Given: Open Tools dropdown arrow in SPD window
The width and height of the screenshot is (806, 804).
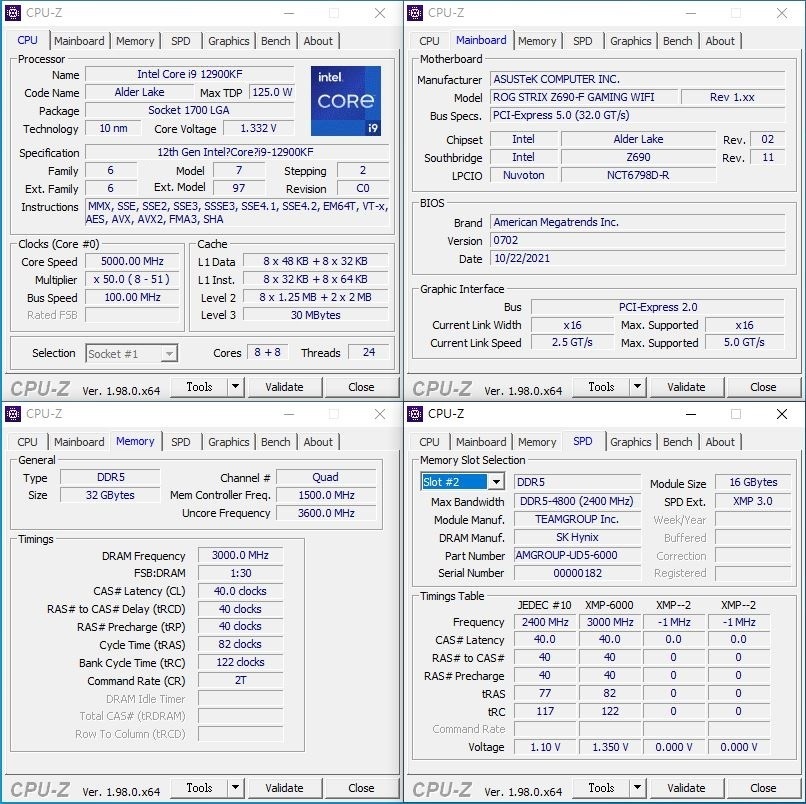Looking at the screenshot, I should click(637, 788).
